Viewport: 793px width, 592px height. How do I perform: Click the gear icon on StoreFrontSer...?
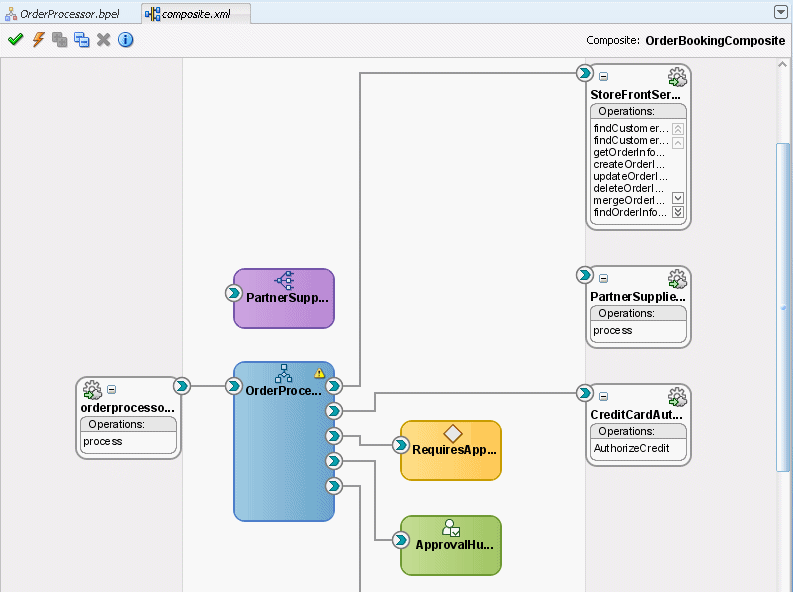pyautogui.click(x=677, y=77)
